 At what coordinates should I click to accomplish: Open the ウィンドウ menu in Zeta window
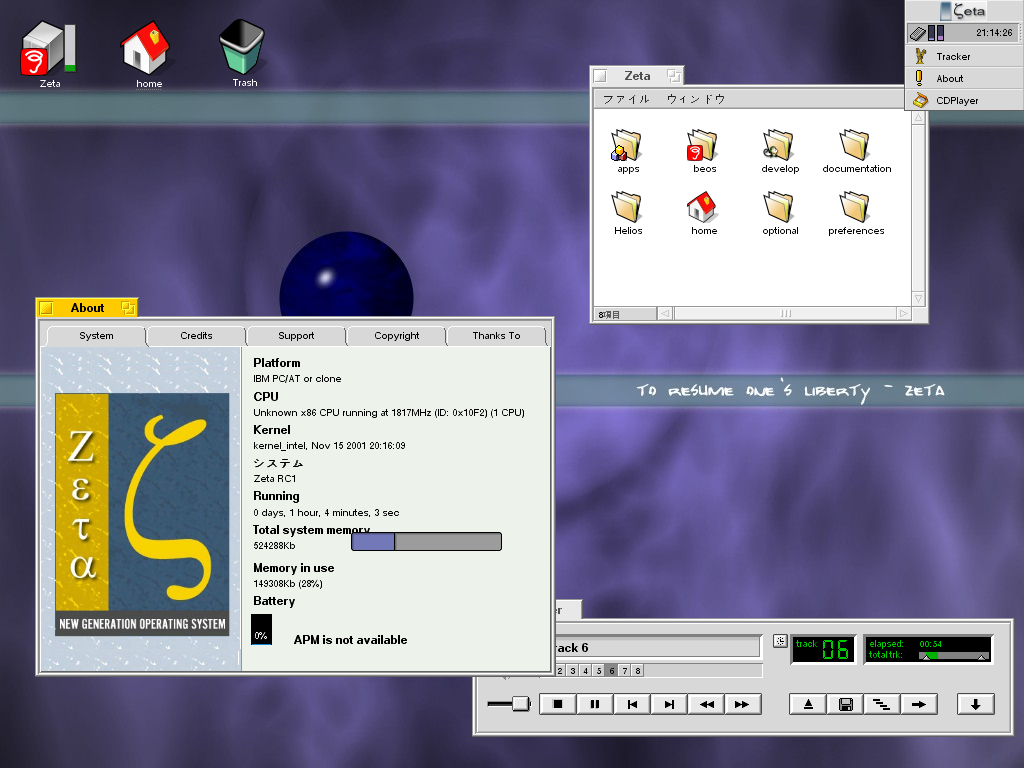(696, 99)
